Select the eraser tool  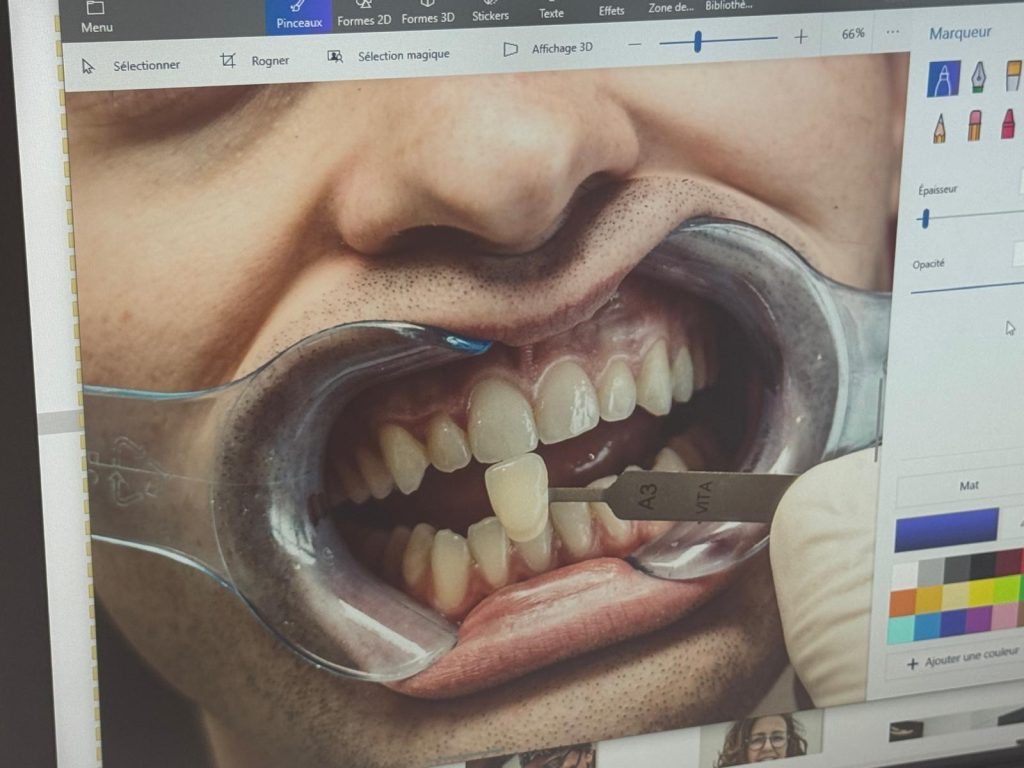pyautogui.click(x=974, y=125)
